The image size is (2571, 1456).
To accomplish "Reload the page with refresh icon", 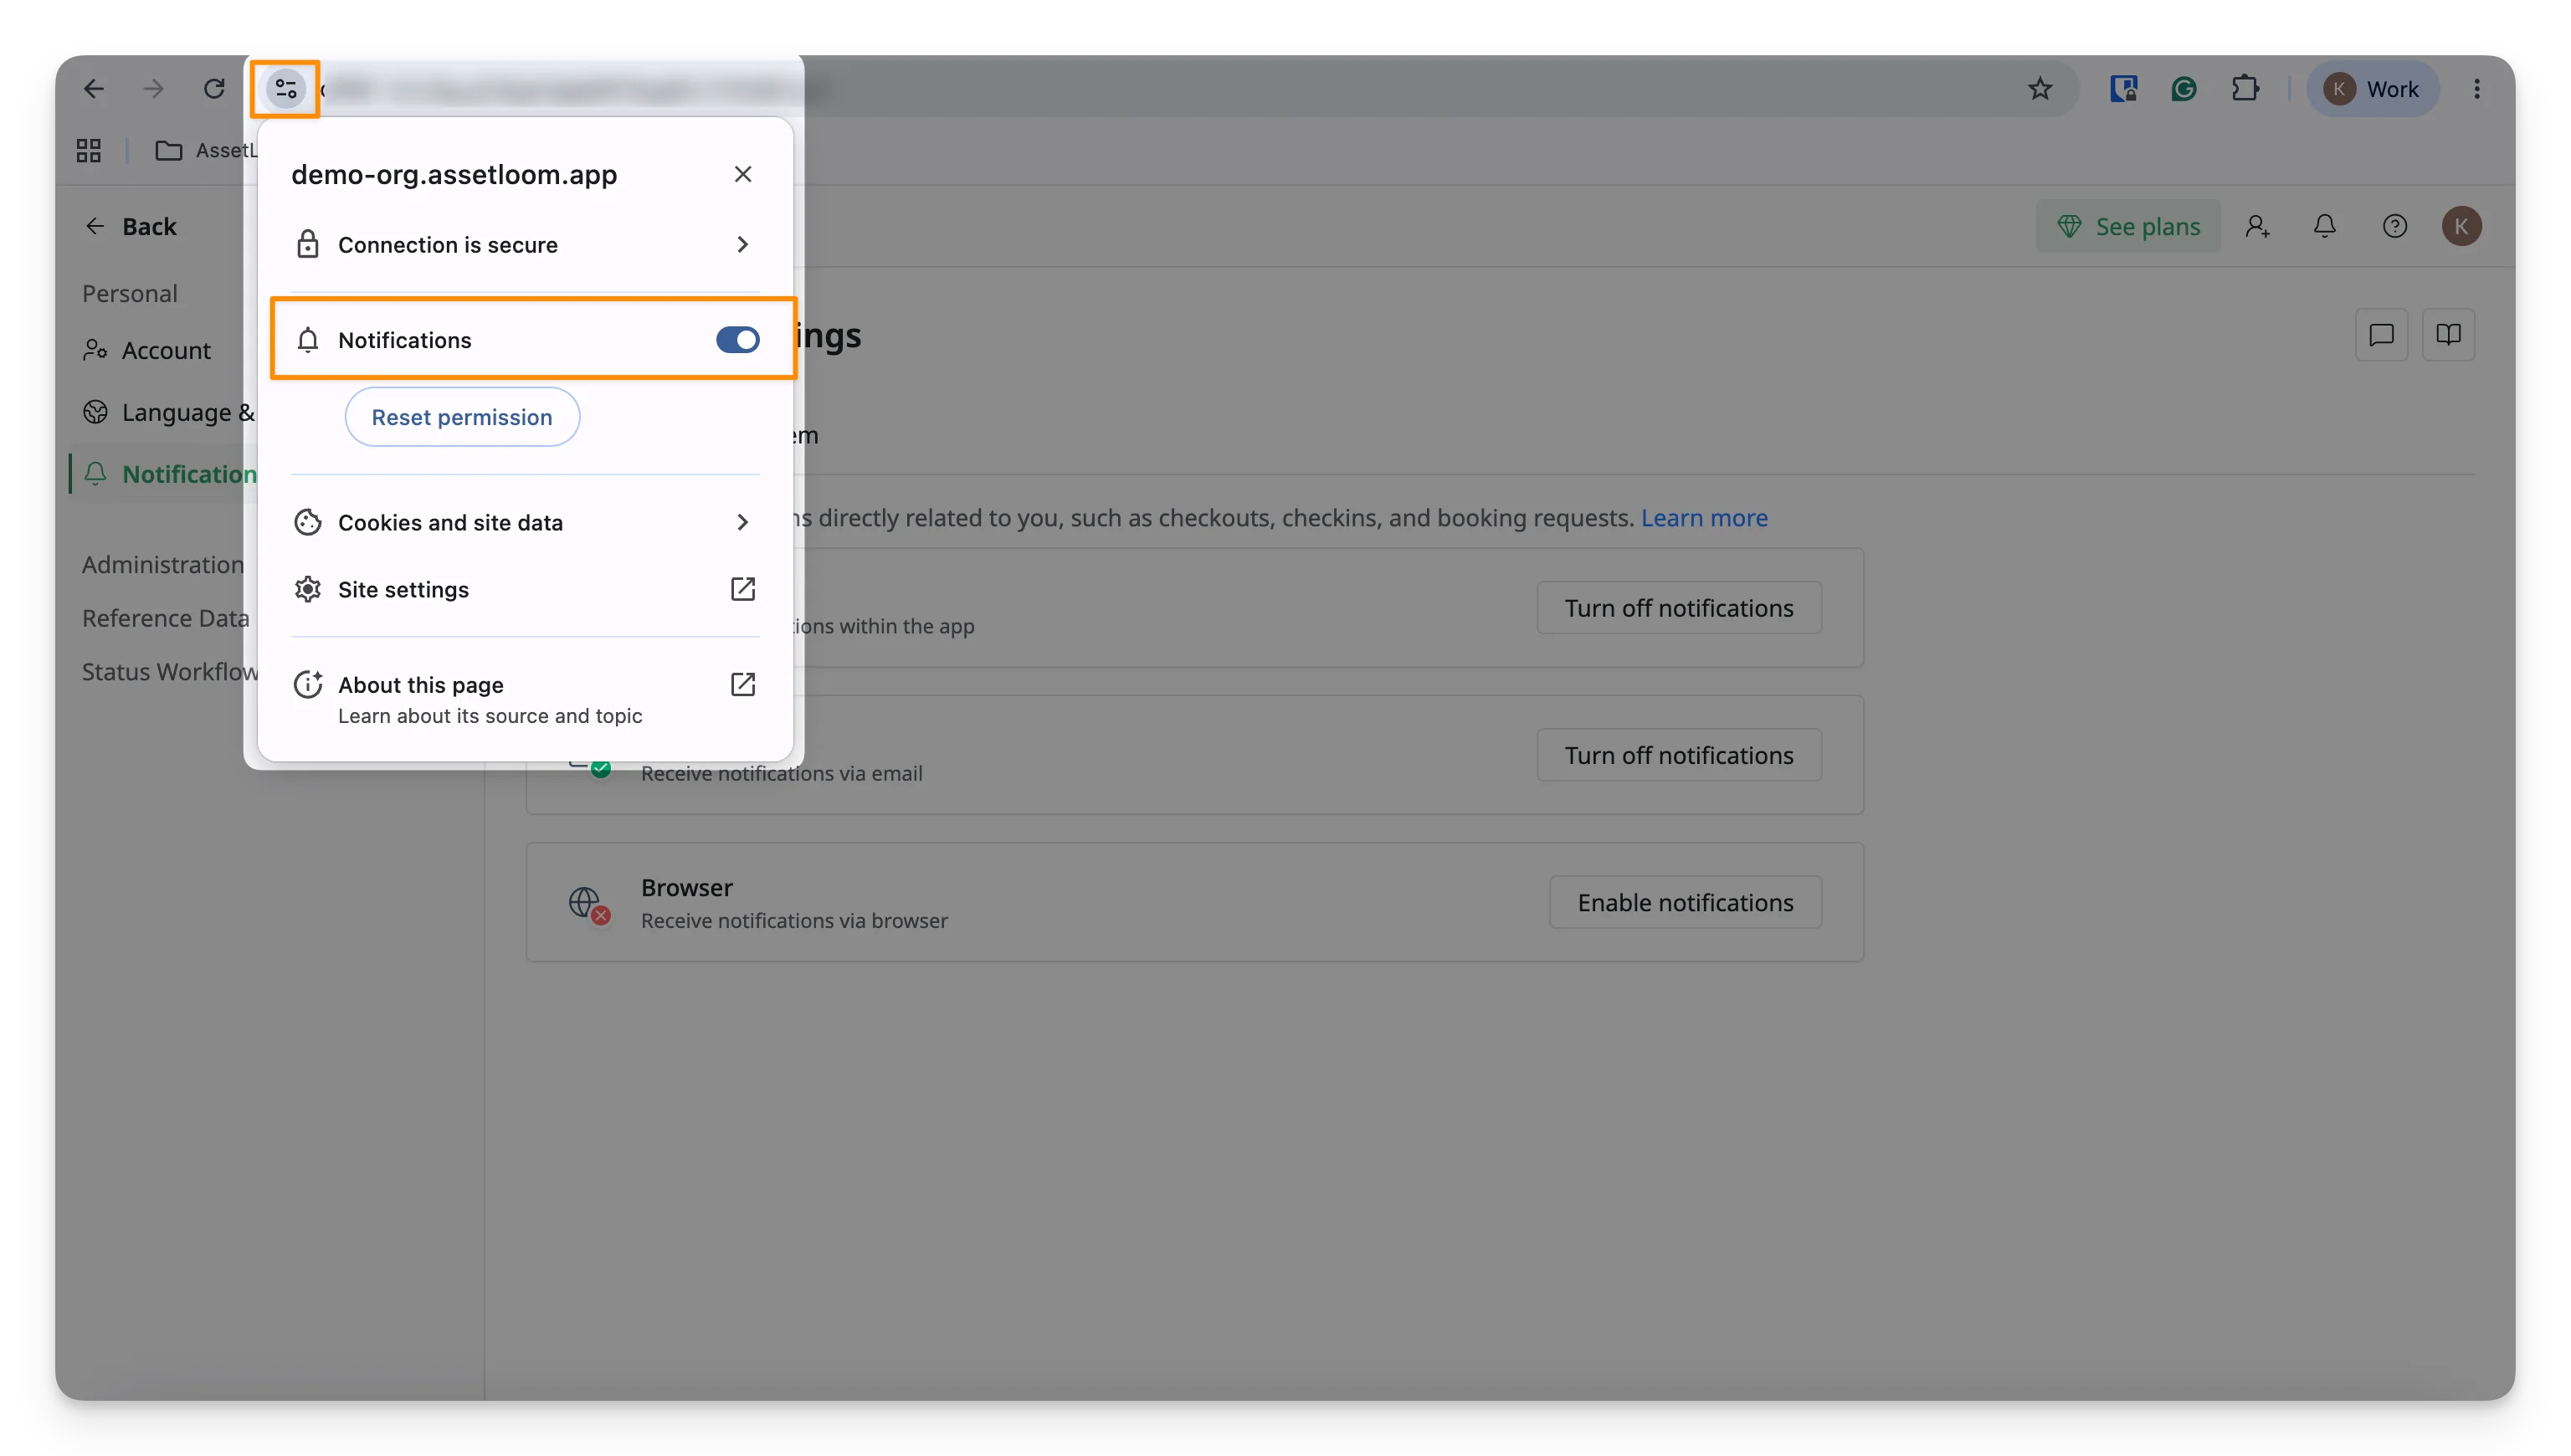I will point(213,89).
